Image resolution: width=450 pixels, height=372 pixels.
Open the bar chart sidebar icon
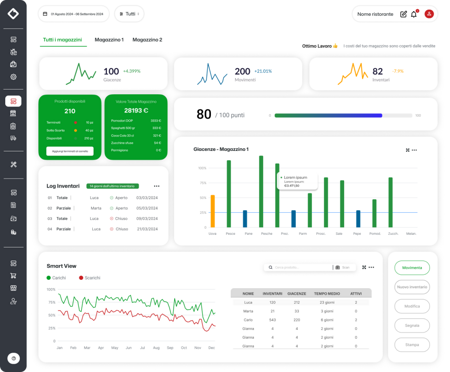[13, 232]
